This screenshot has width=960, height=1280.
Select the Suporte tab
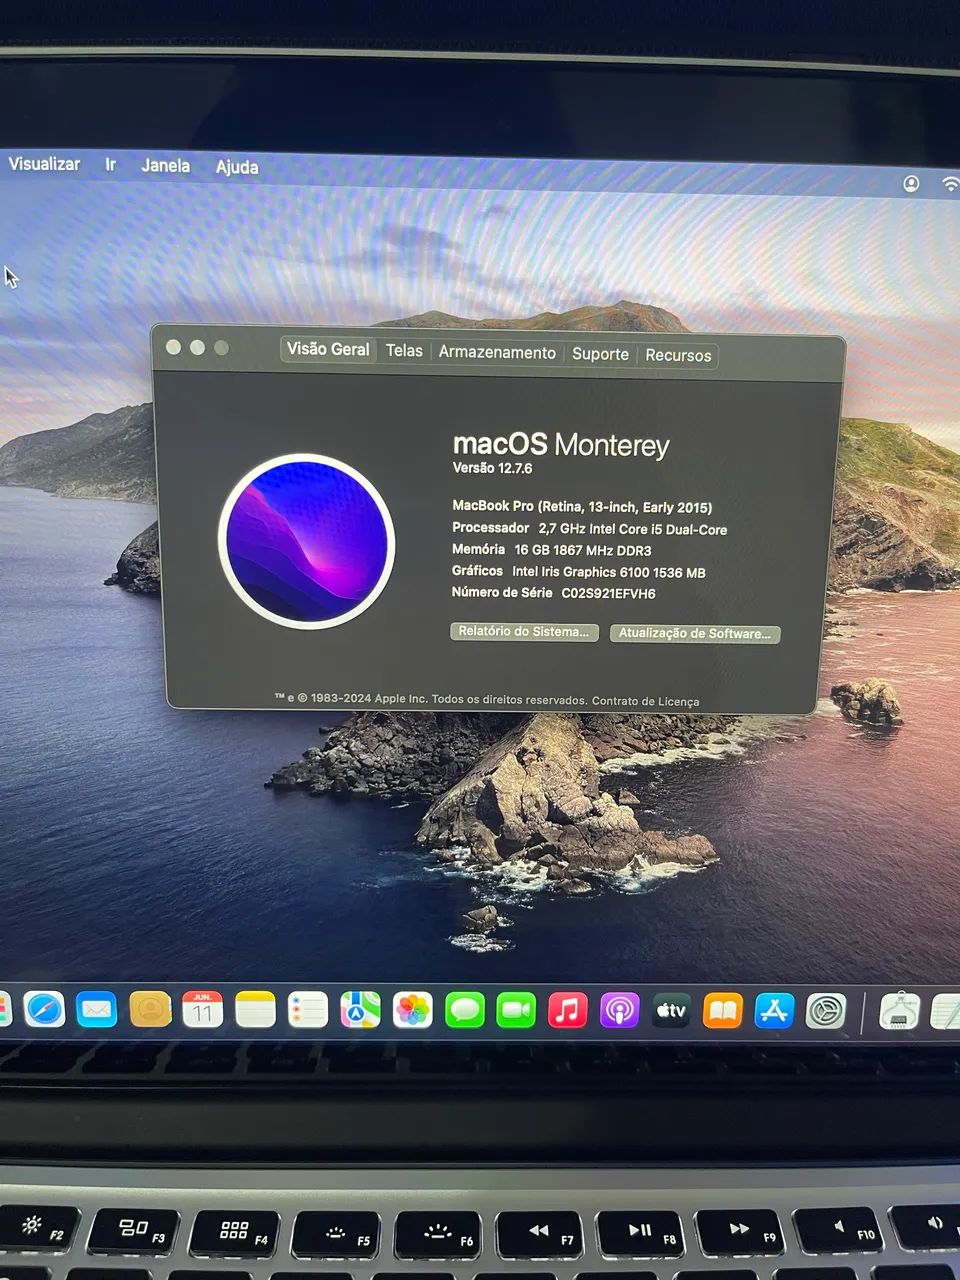600,354
